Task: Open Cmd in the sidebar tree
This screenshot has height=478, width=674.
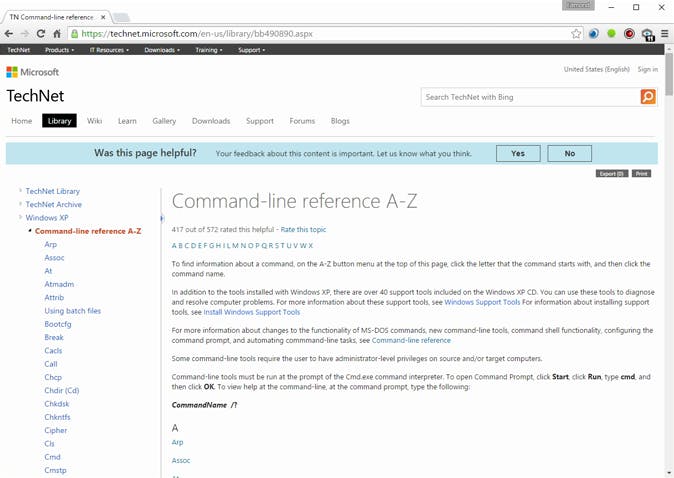Action: pos(52,457)
